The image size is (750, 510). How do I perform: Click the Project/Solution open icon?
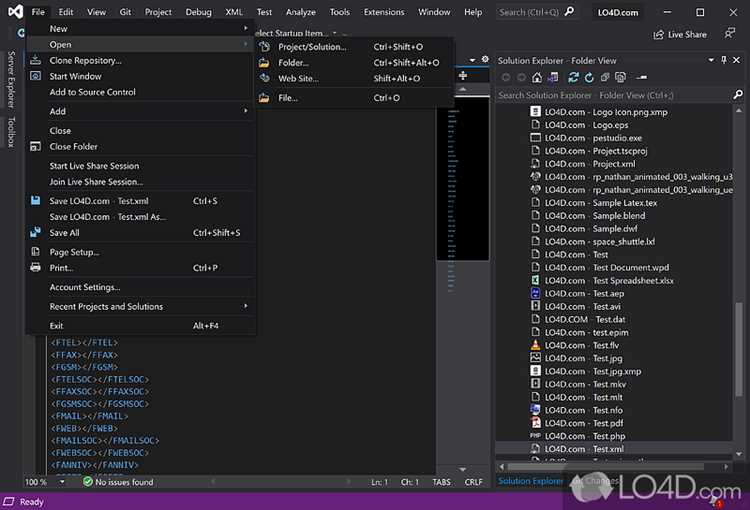(x=265, y=46)
